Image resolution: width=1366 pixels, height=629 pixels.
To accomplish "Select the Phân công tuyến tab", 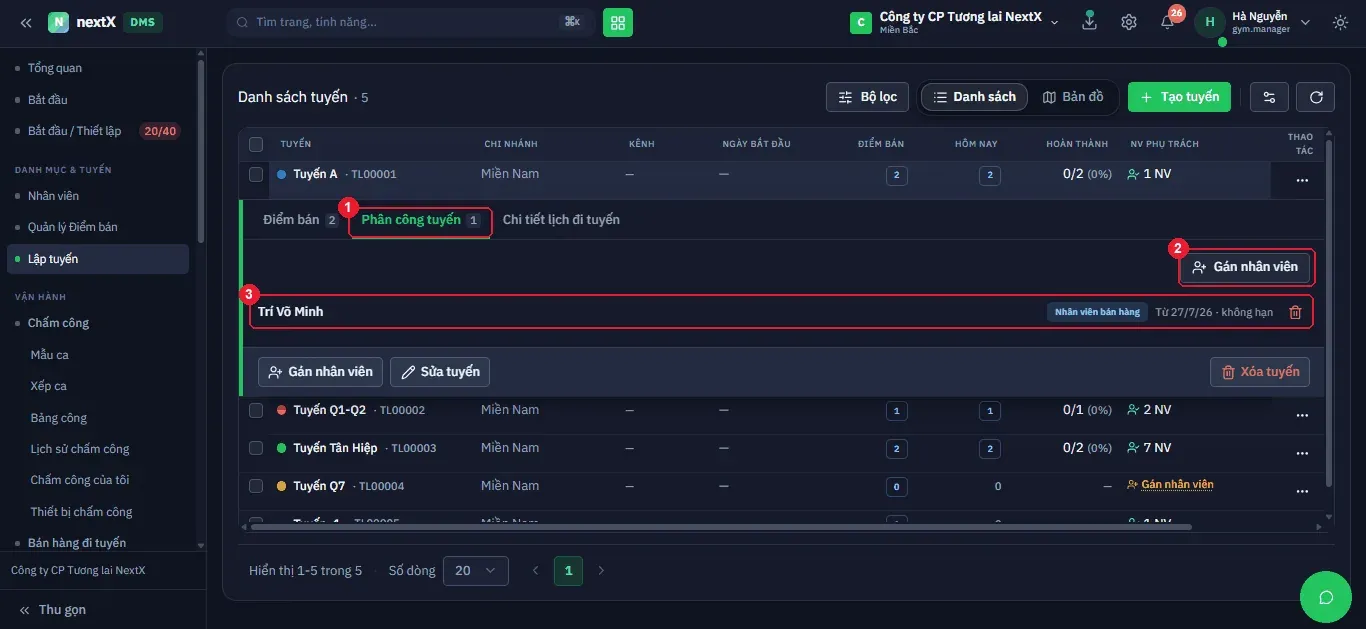I will 421,220.
